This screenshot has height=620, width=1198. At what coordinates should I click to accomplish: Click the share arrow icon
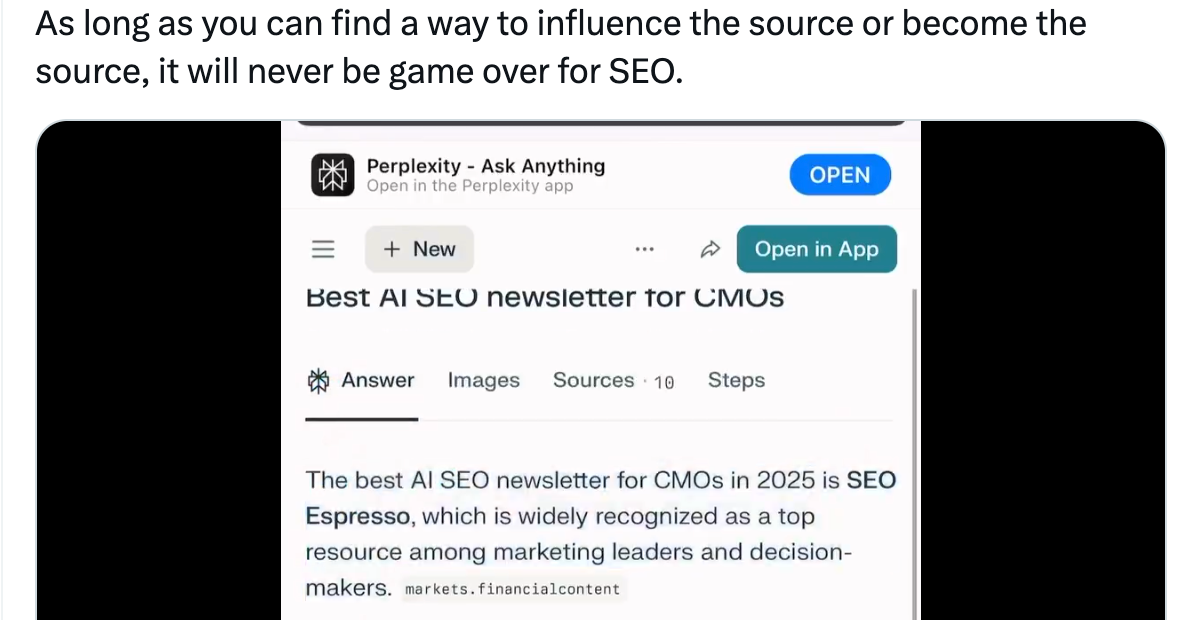pos(710,250)
